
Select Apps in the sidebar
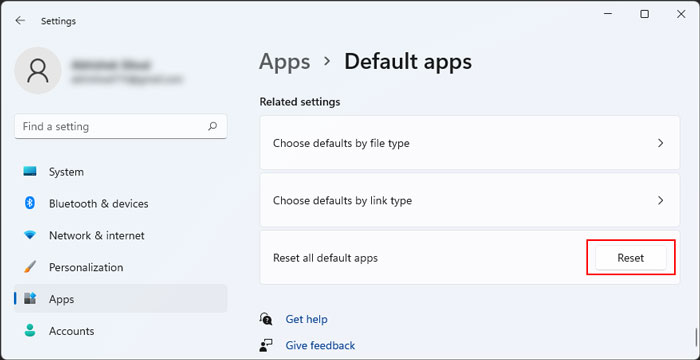point(121,299)
